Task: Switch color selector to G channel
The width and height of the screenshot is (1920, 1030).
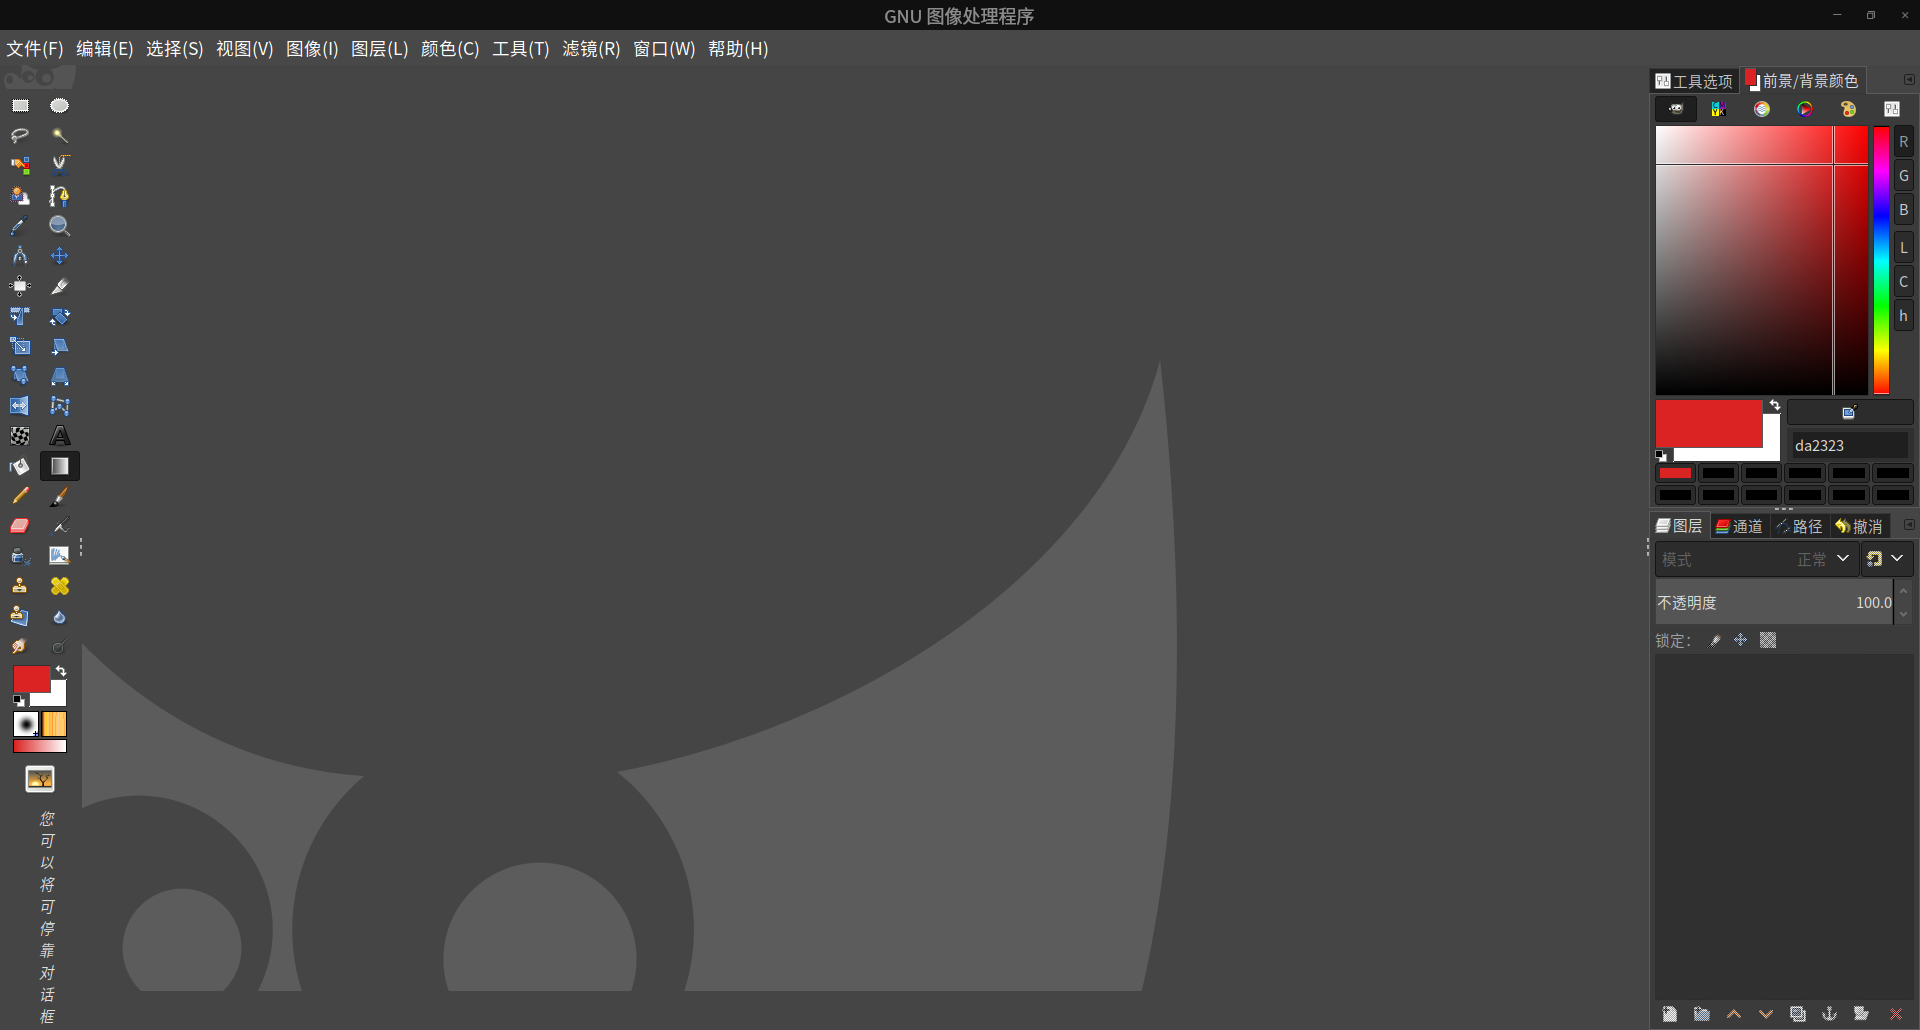Action: point(1904,176)
